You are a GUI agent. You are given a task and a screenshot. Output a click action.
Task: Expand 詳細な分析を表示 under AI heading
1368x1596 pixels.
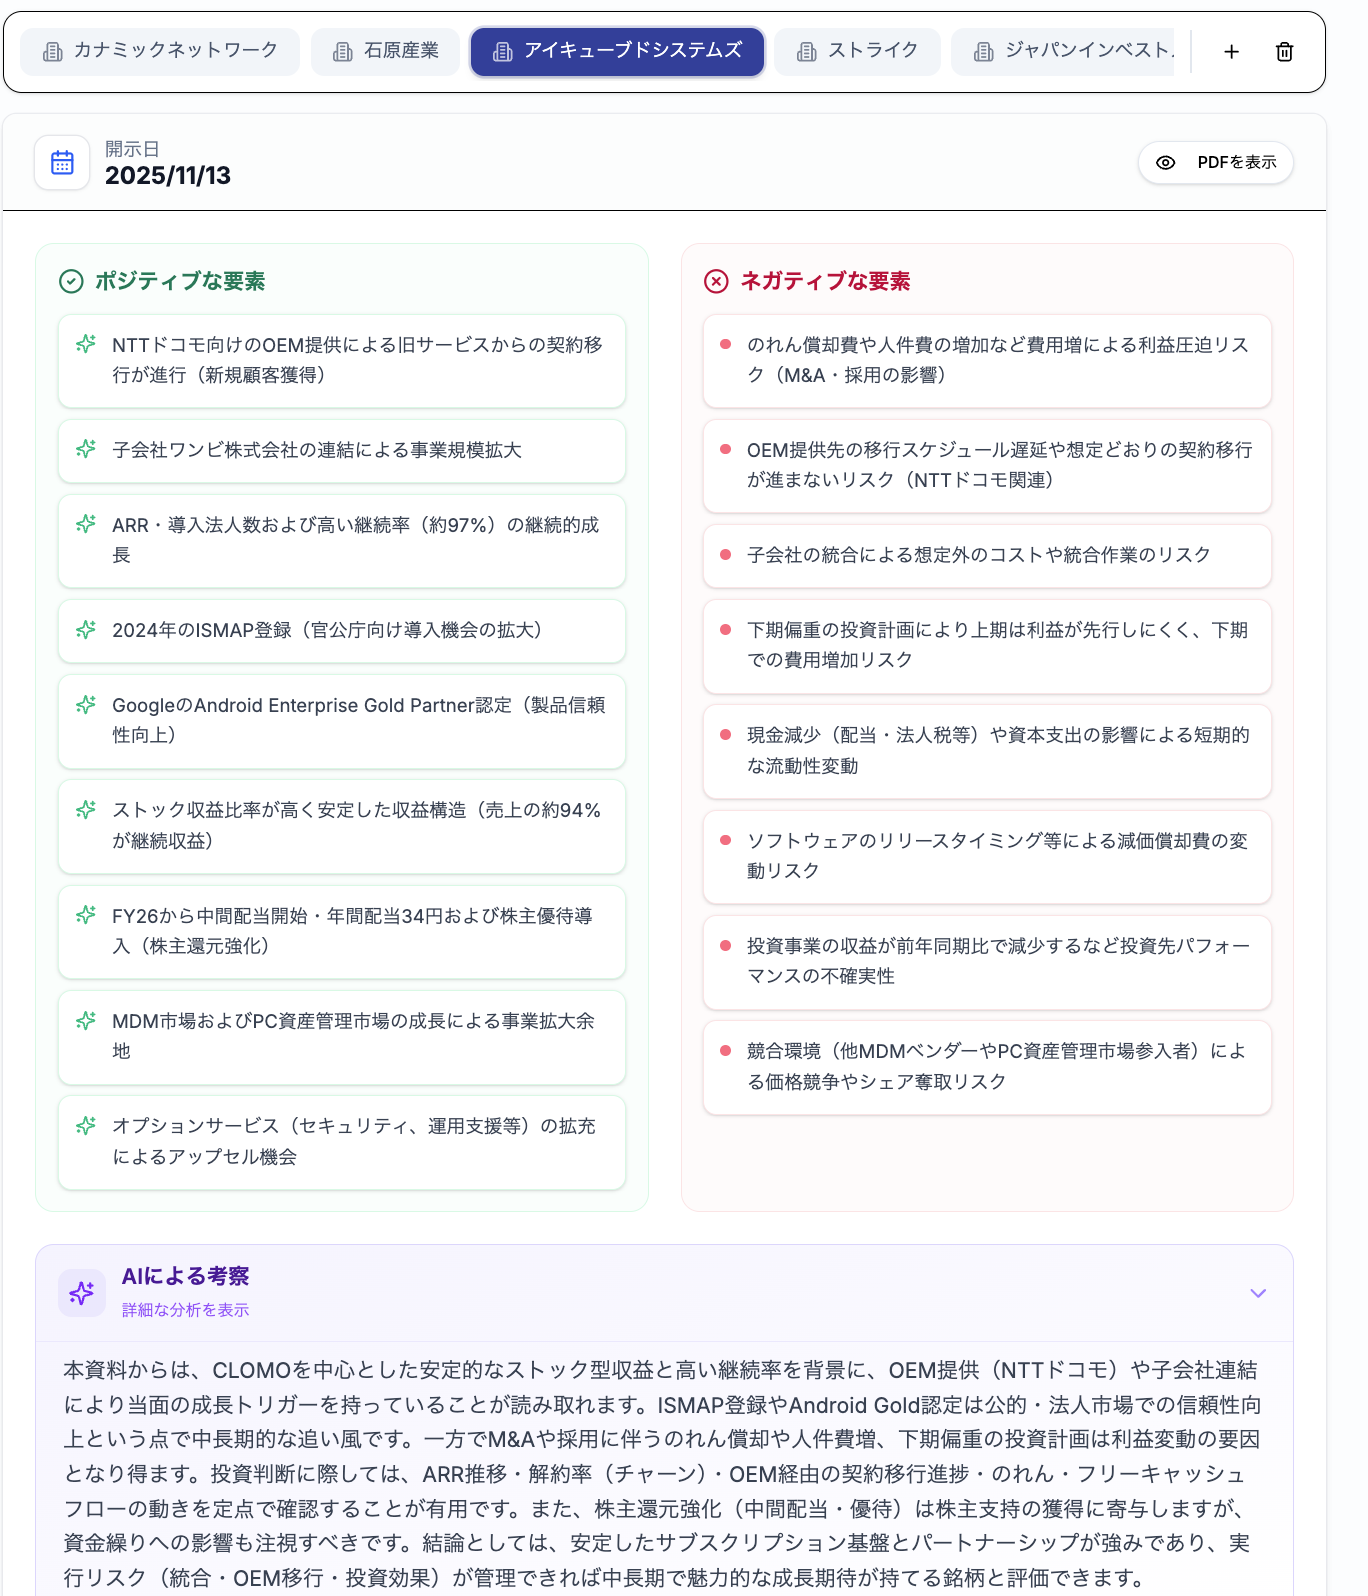(185, 1310)
